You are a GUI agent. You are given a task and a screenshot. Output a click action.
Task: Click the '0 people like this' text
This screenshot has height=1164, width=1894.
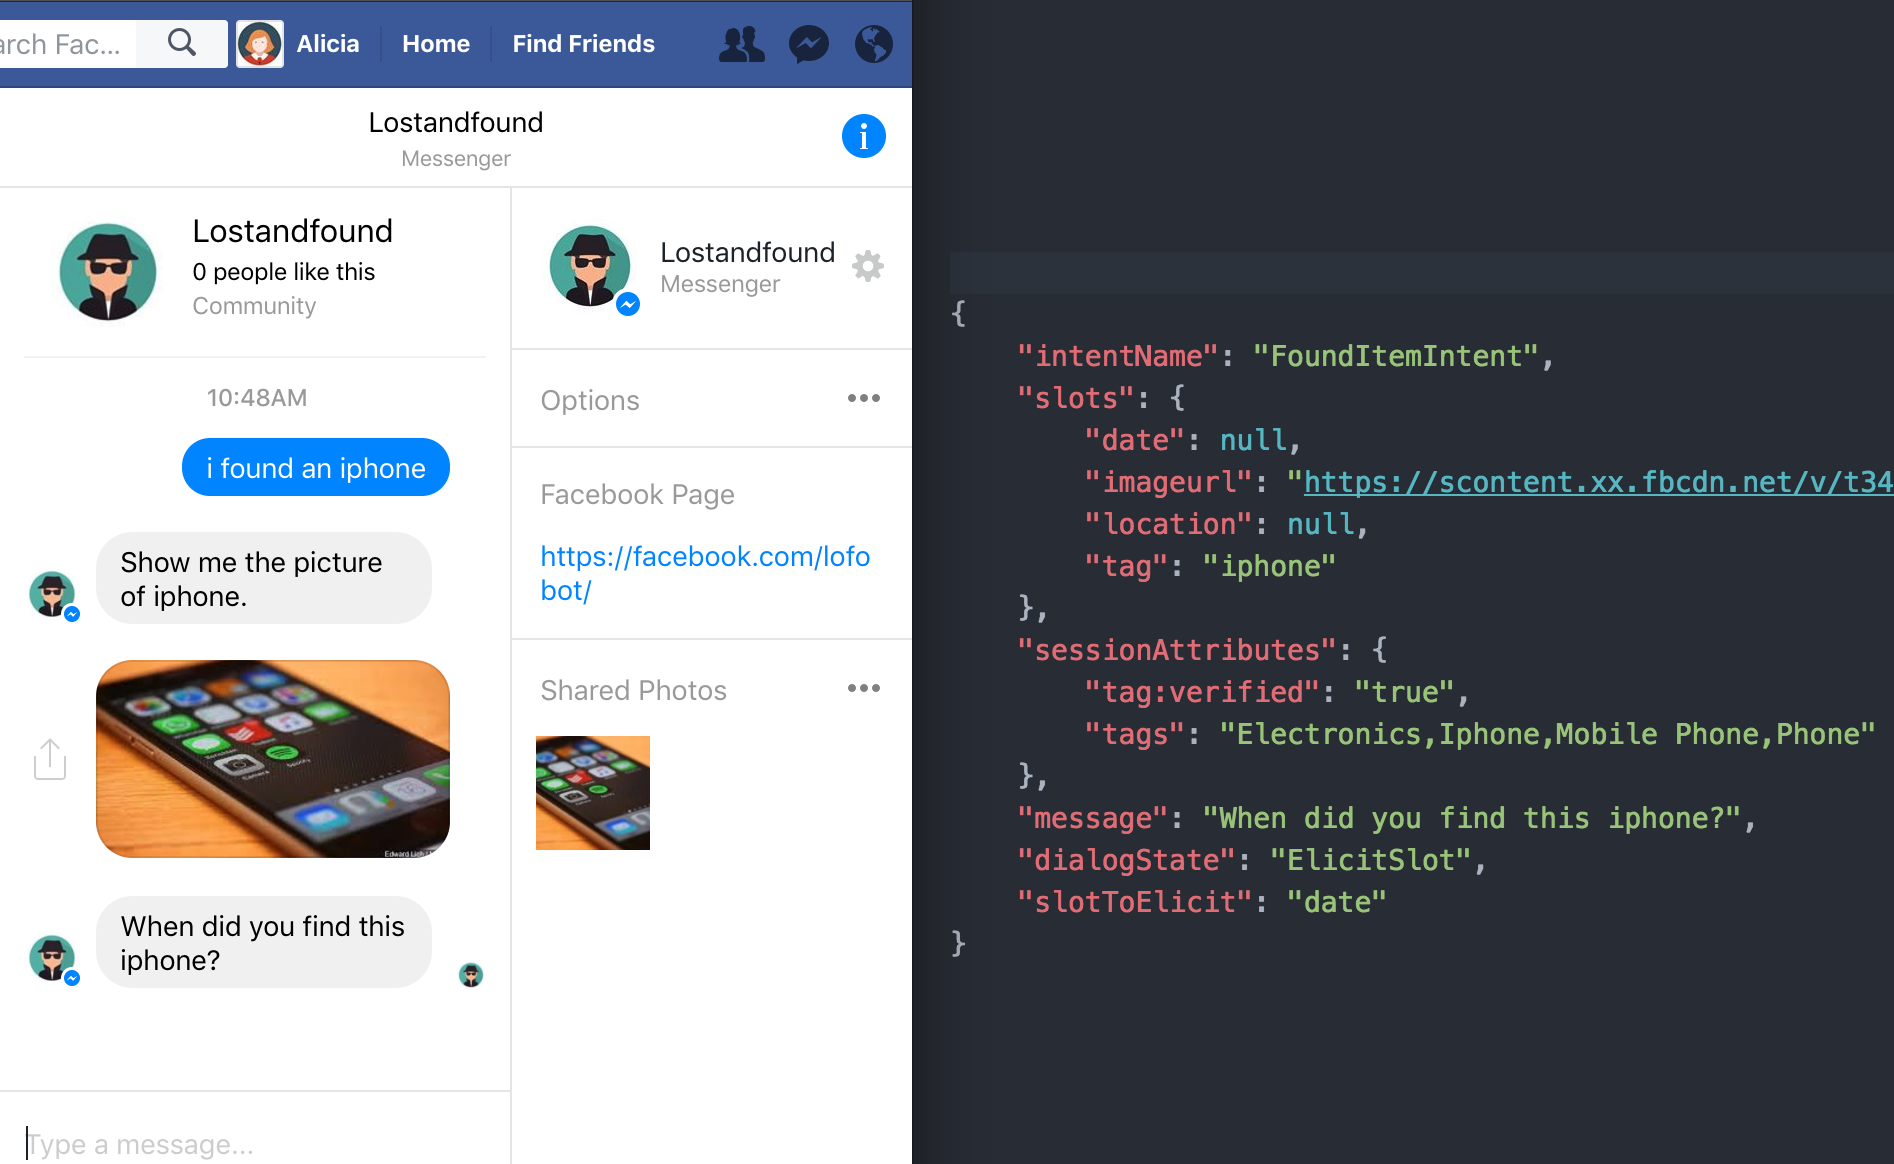(284, 272)
